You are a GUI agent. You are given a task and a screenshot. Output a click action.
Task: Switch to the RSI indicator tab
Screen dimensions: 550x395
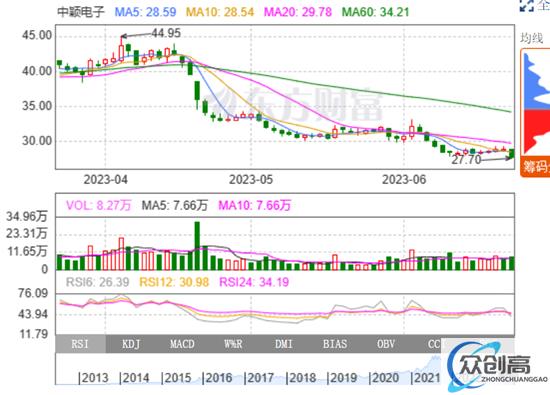click(80, 344)
